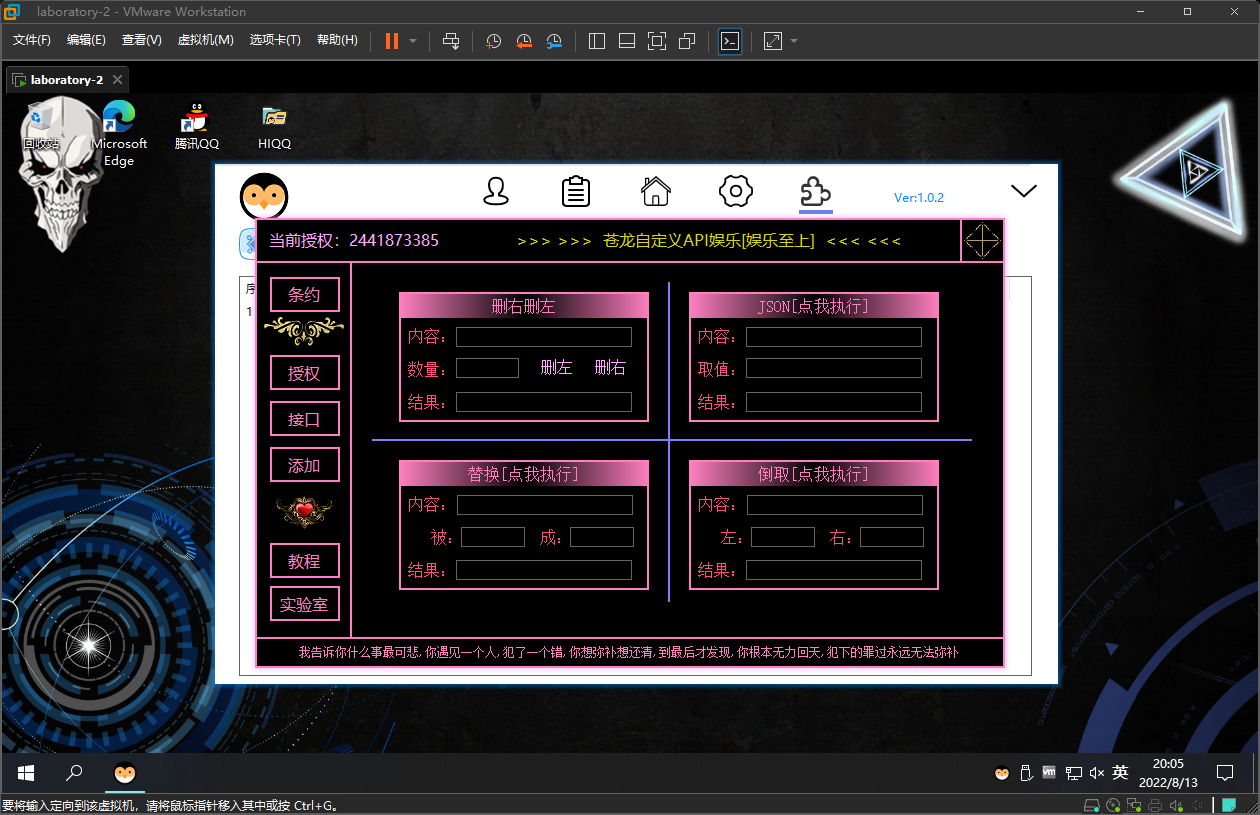
Task: Open the HIQQ desktop folder icon
Action: tap(274, 126)
